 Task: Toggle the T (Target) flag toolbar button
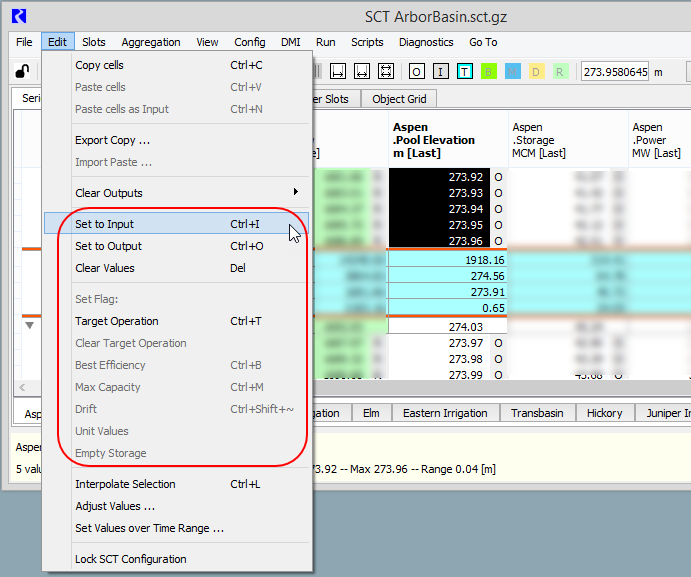click(465, 72)
